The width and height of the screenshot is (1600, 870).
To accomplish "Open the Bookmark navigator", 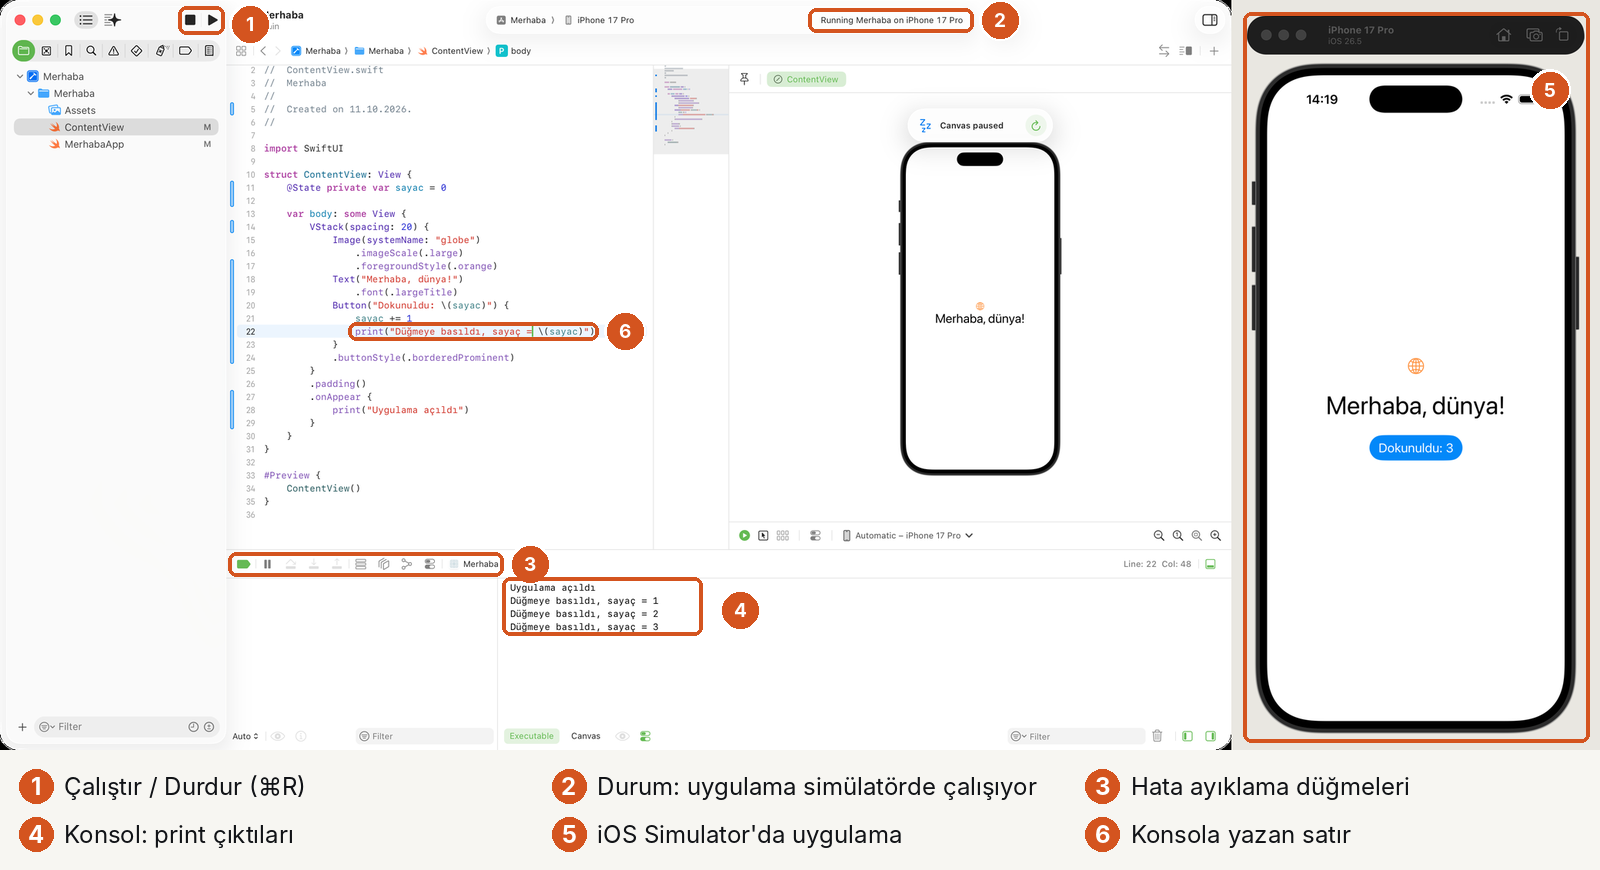I will pos(69,50).
